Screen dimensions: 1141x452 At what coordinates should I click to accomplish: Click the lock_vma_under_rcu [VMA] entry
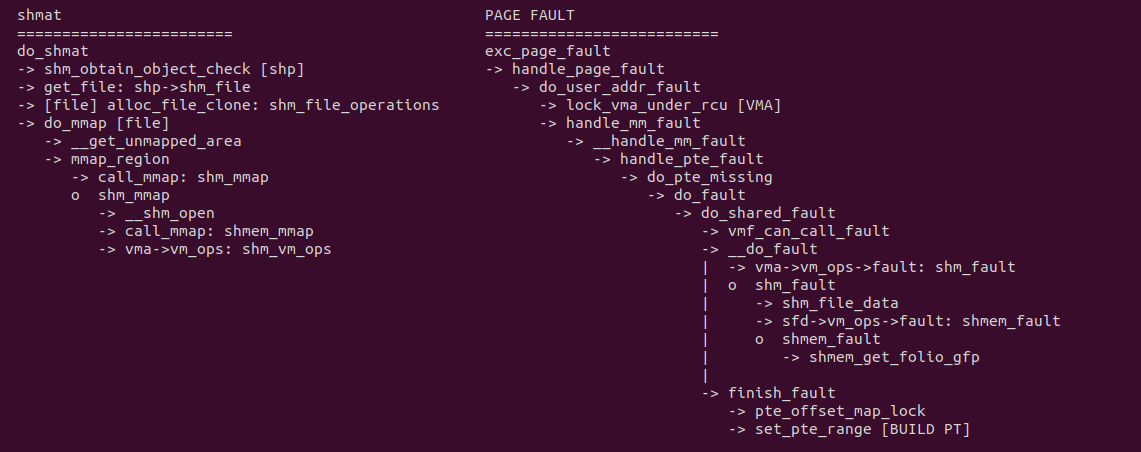click(673, 105)
